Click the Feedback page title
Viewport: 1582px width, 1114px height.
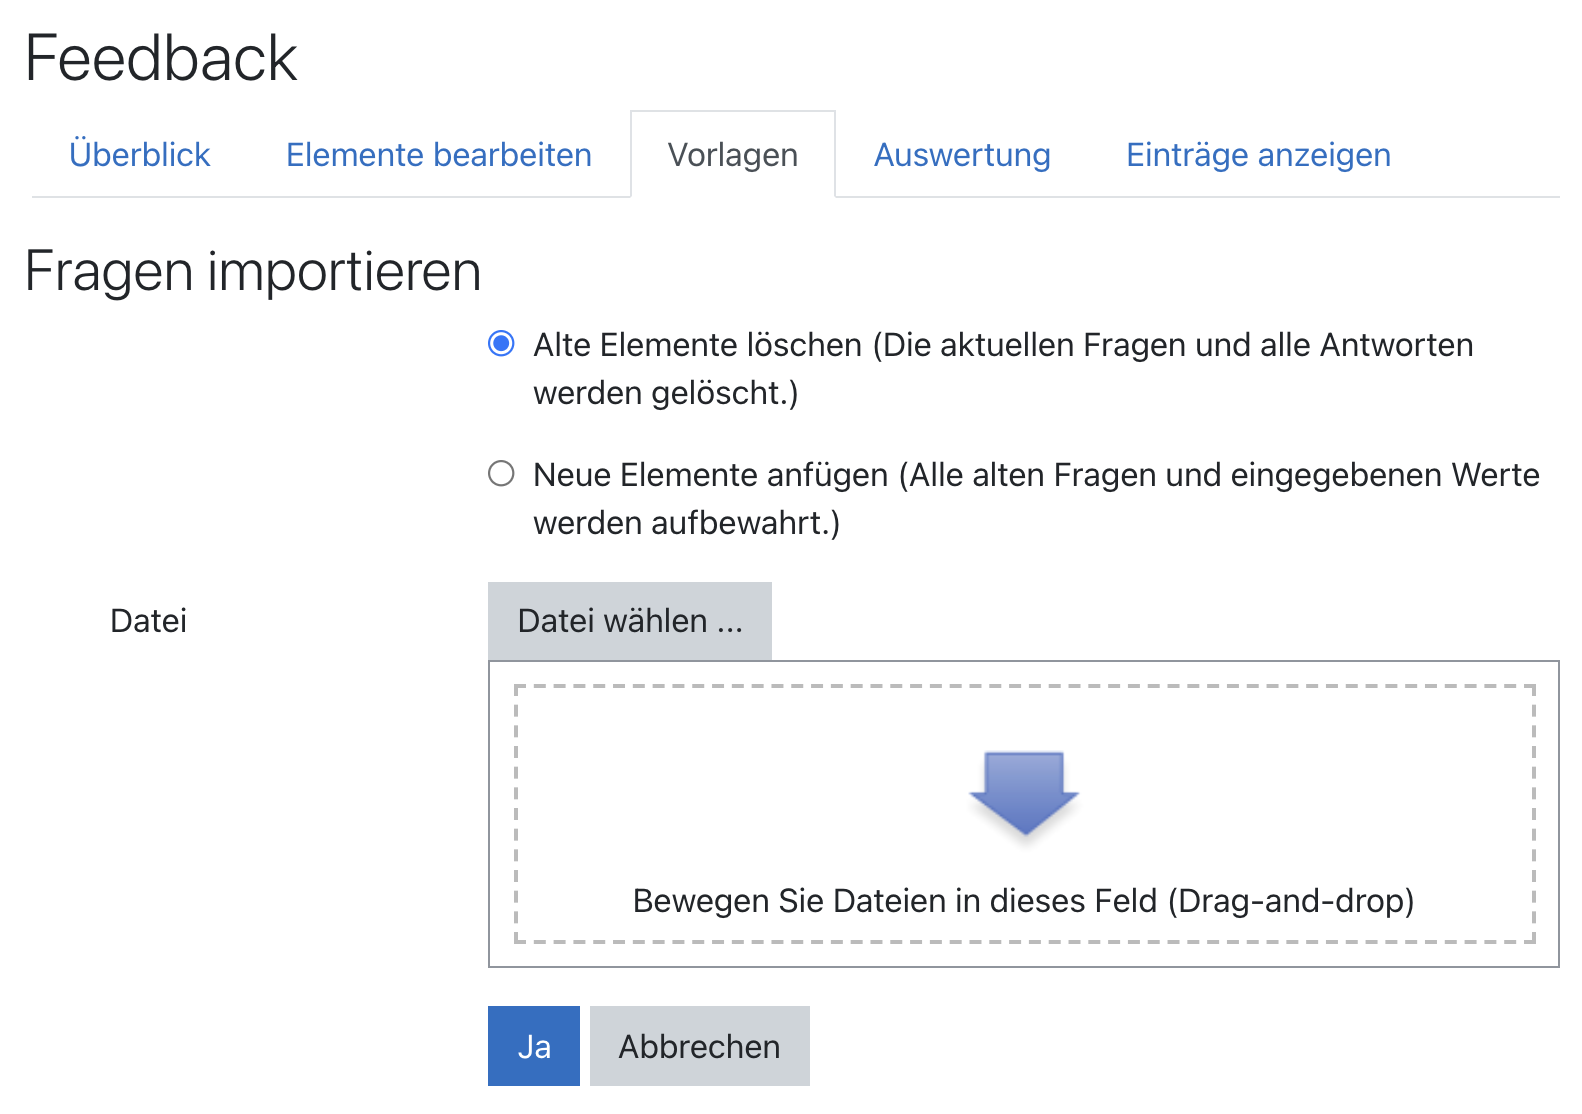coord(161,58)
